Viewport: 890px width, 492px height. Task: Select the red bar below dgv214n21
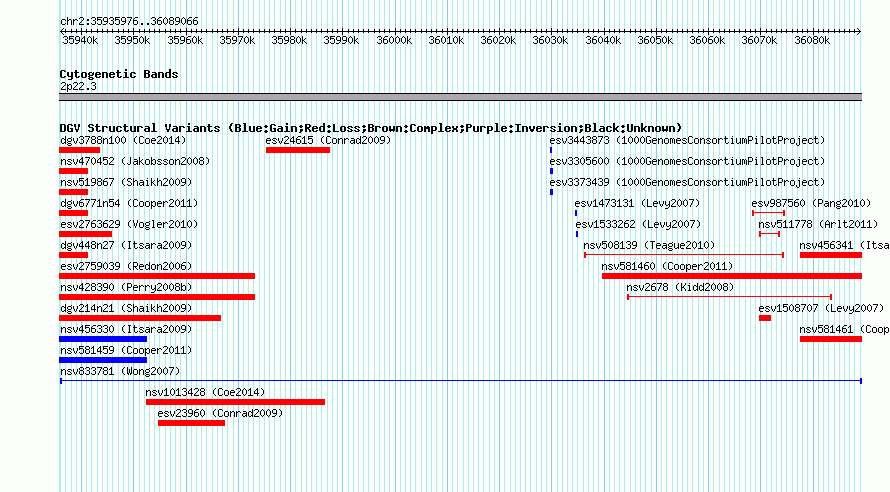coord(140,318)
